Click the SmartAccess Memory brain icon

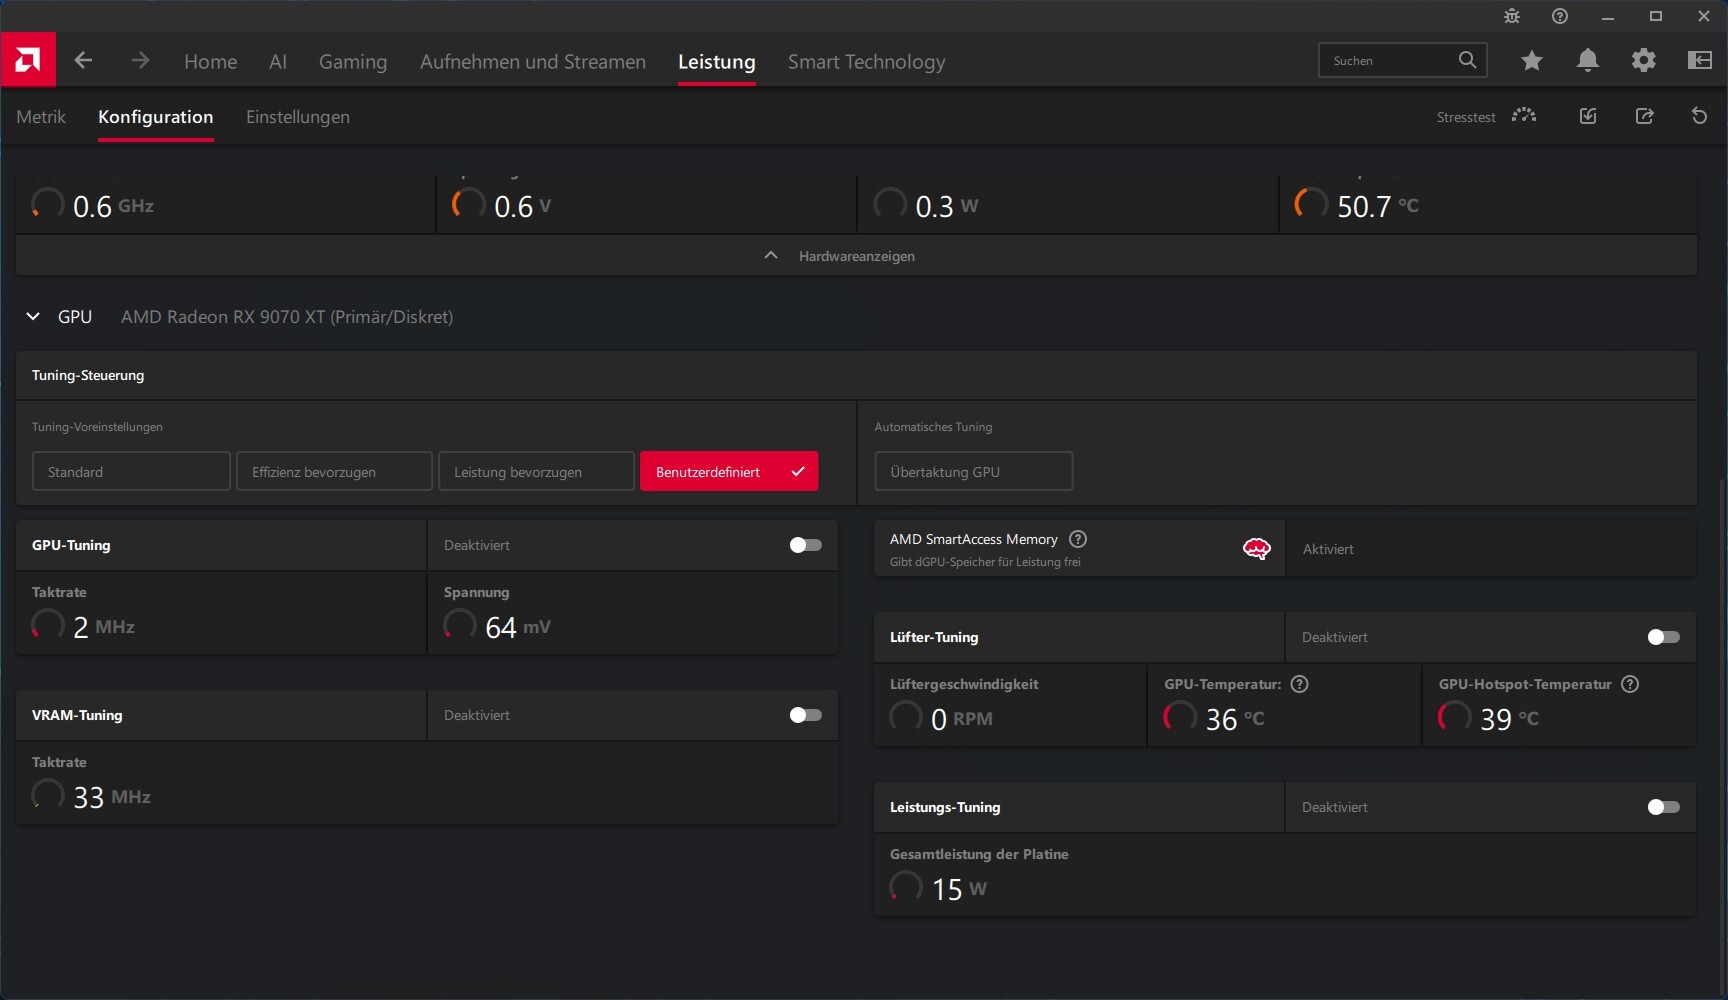pos(1257,549)
